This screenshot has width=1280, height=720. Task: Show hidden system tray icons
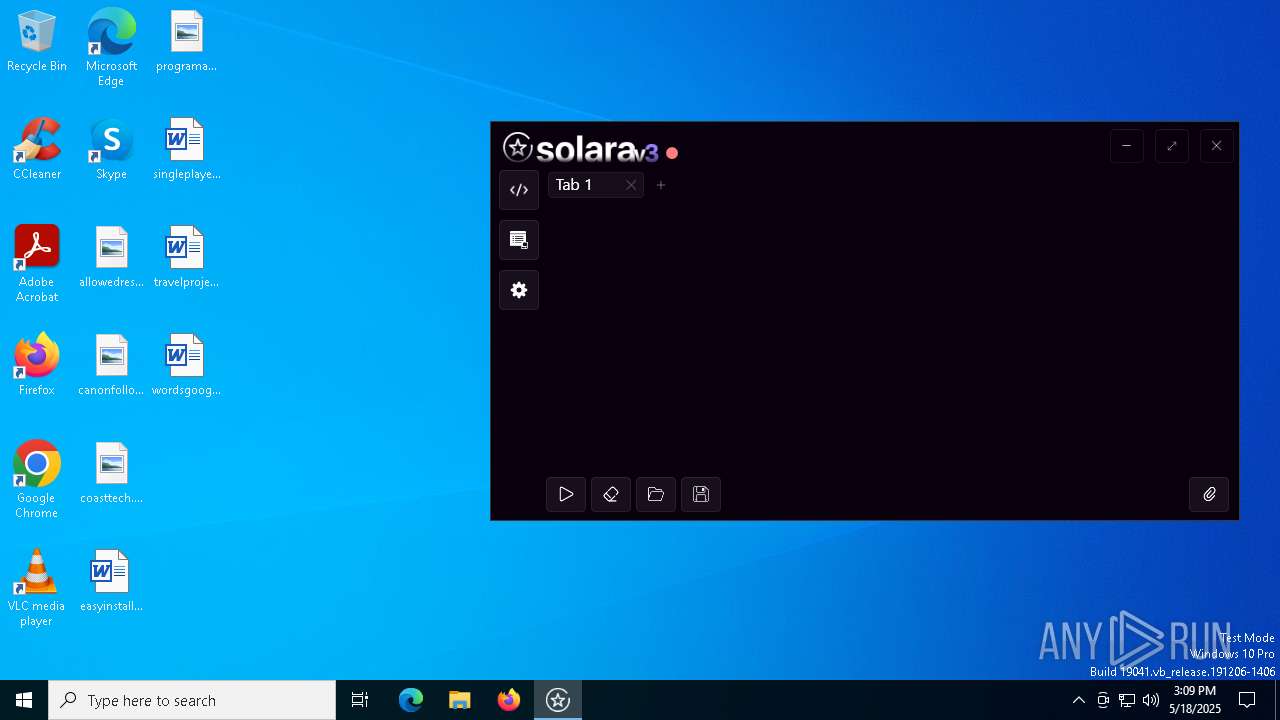pyautogui.click(x=1078, y=700)
